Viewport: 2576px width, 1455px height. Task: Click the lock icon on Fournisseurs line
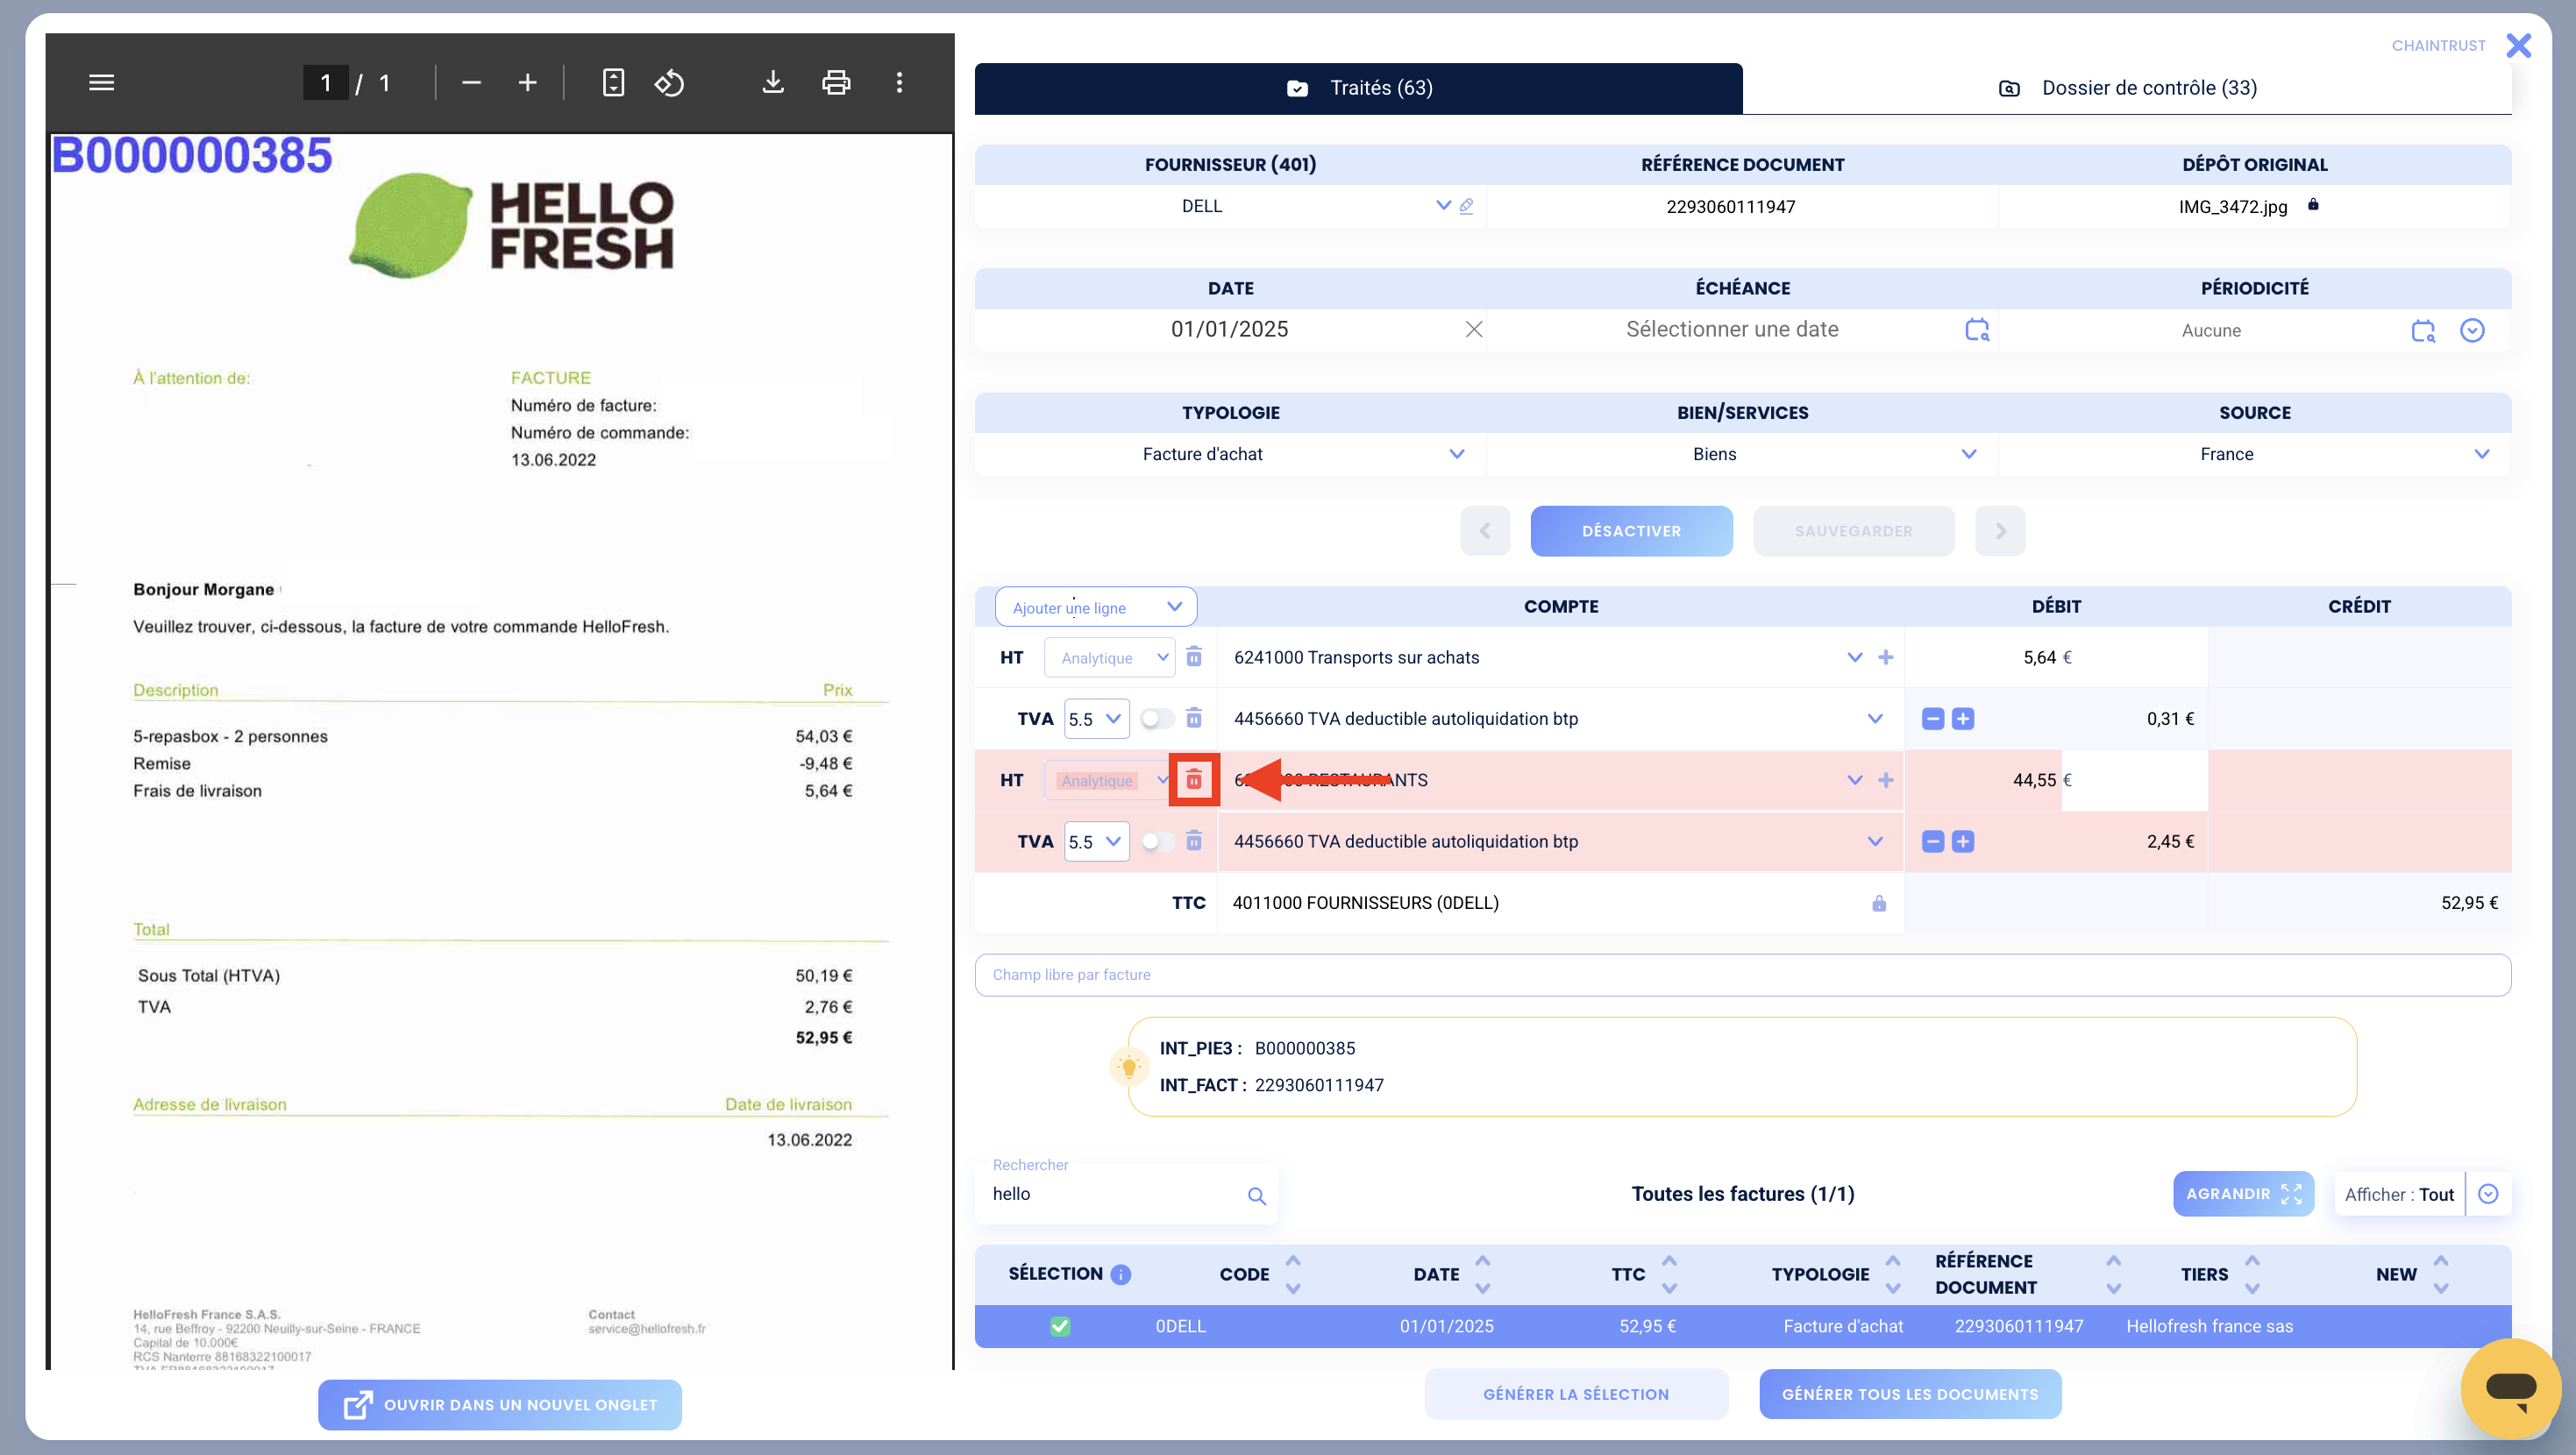(1878, 903)
